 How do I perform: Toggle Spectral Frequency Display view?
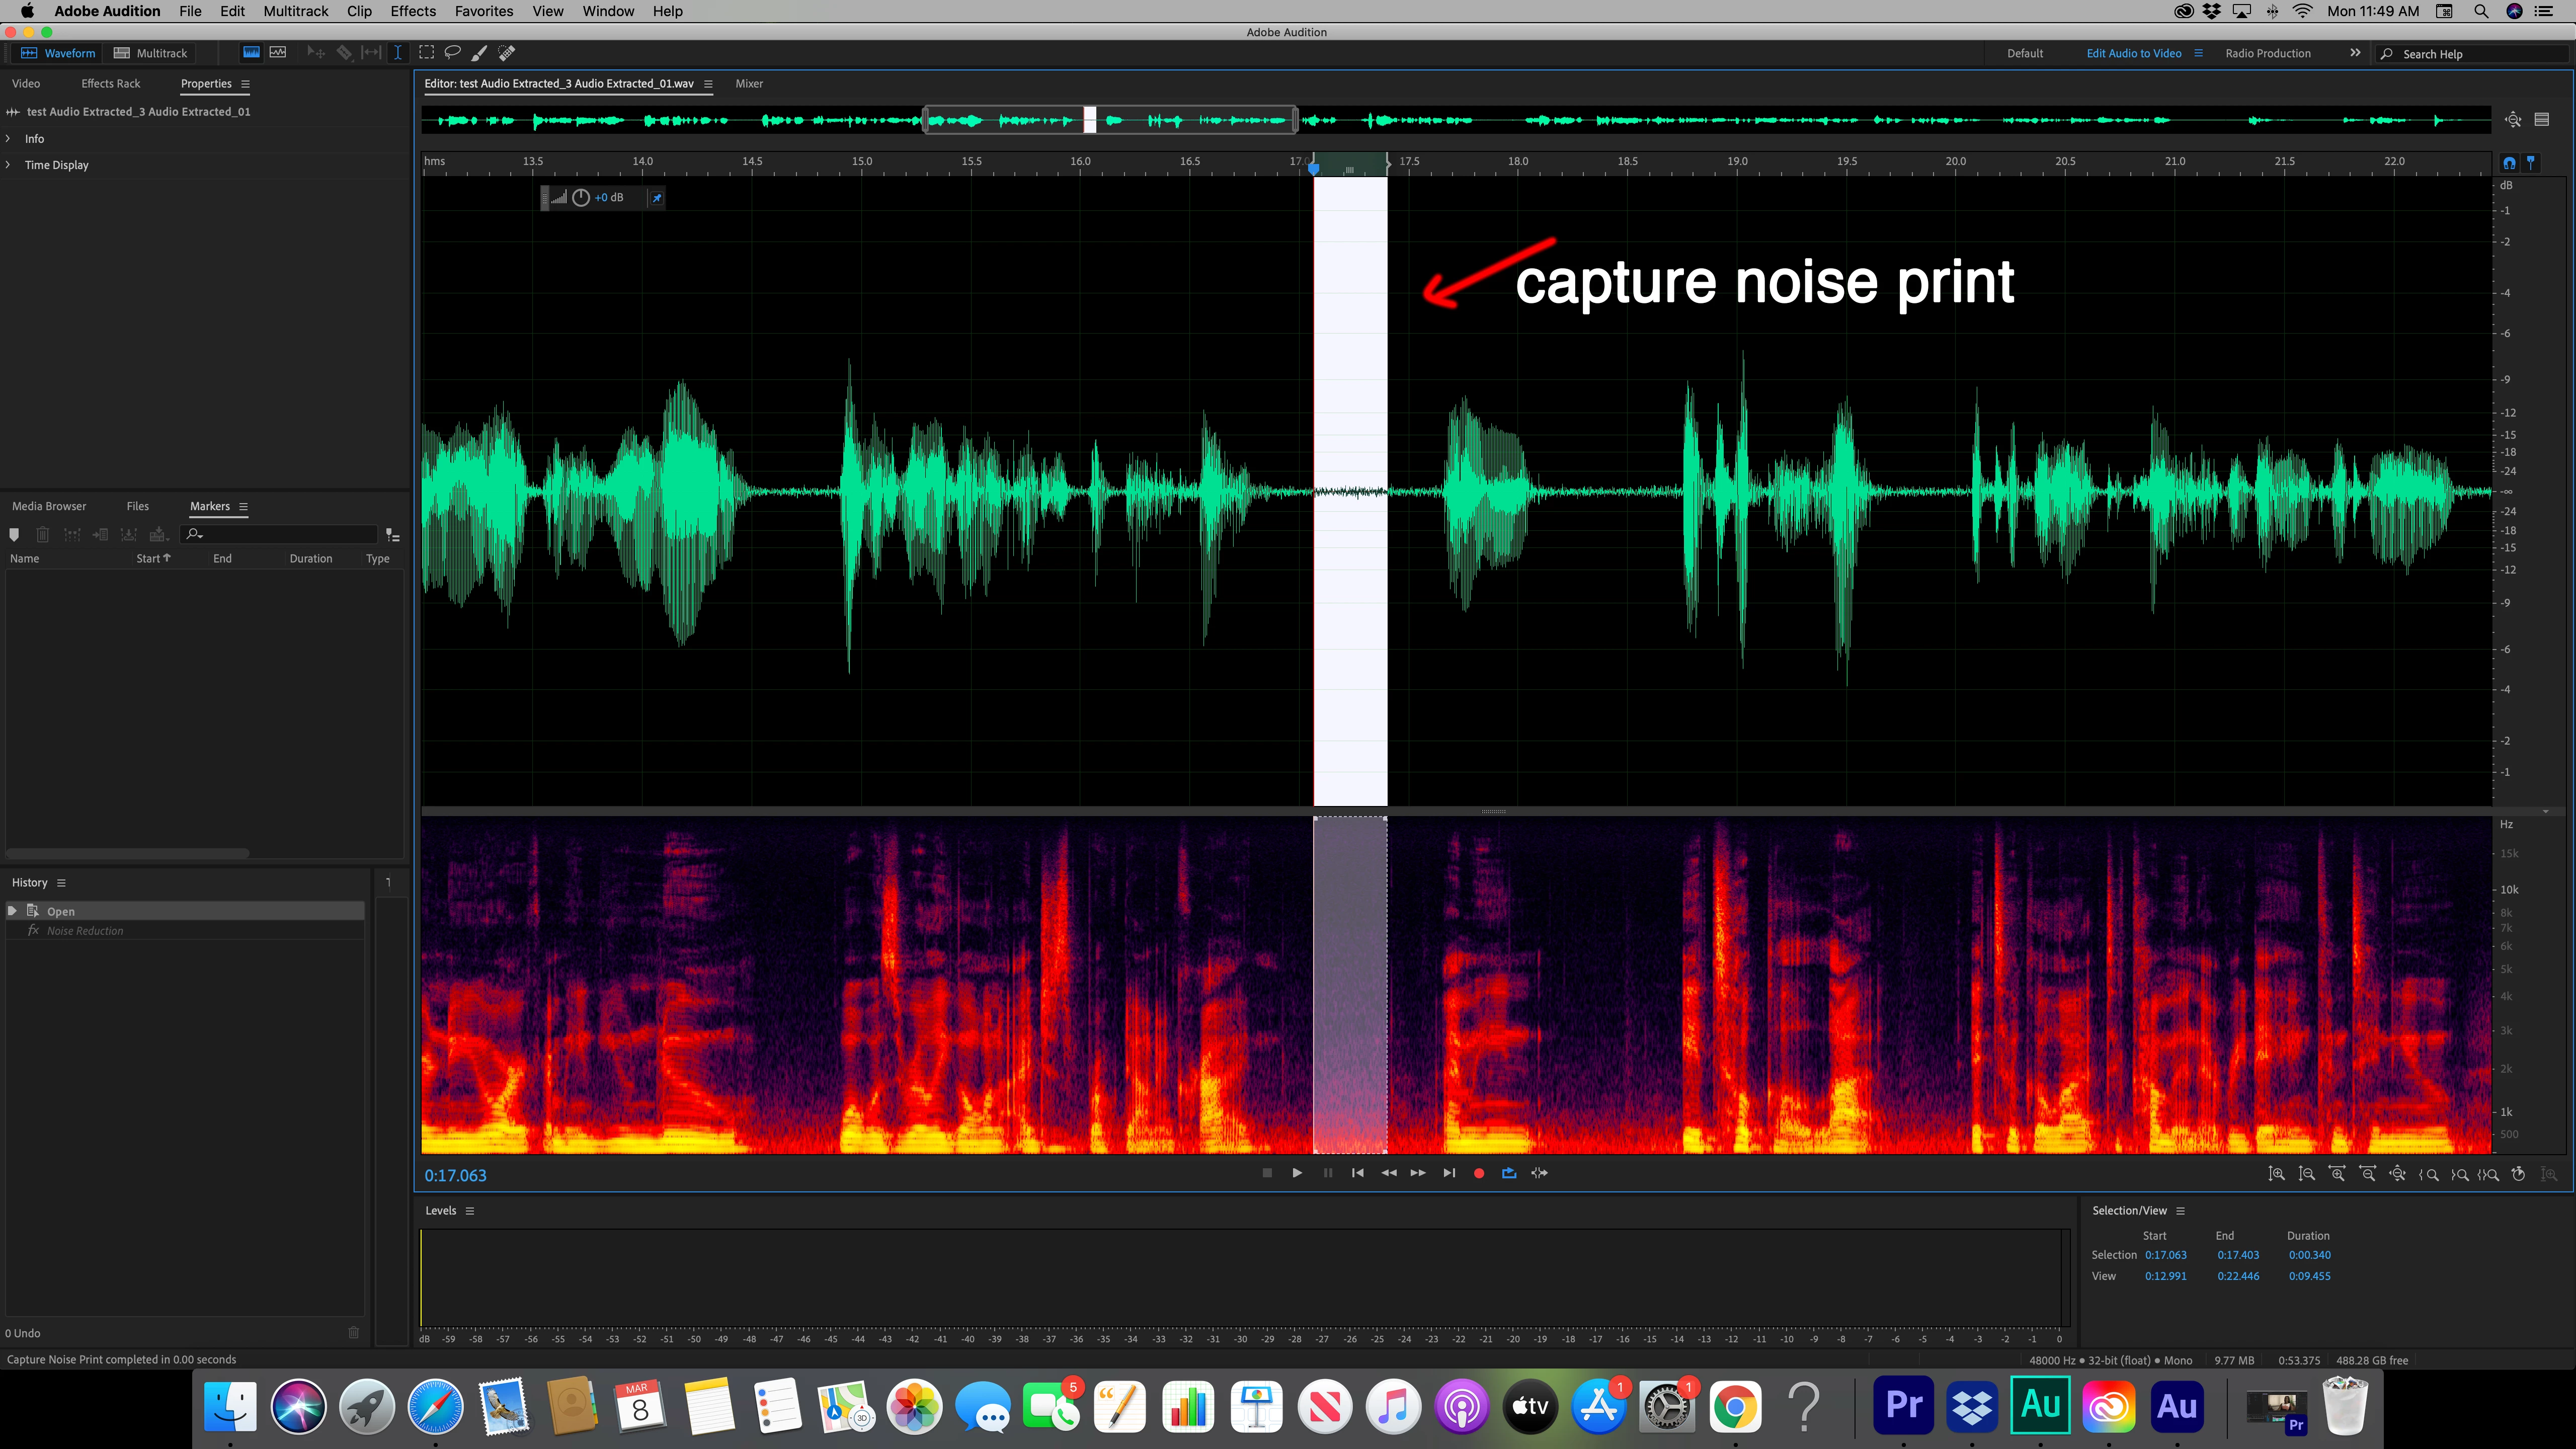point(251,53)
